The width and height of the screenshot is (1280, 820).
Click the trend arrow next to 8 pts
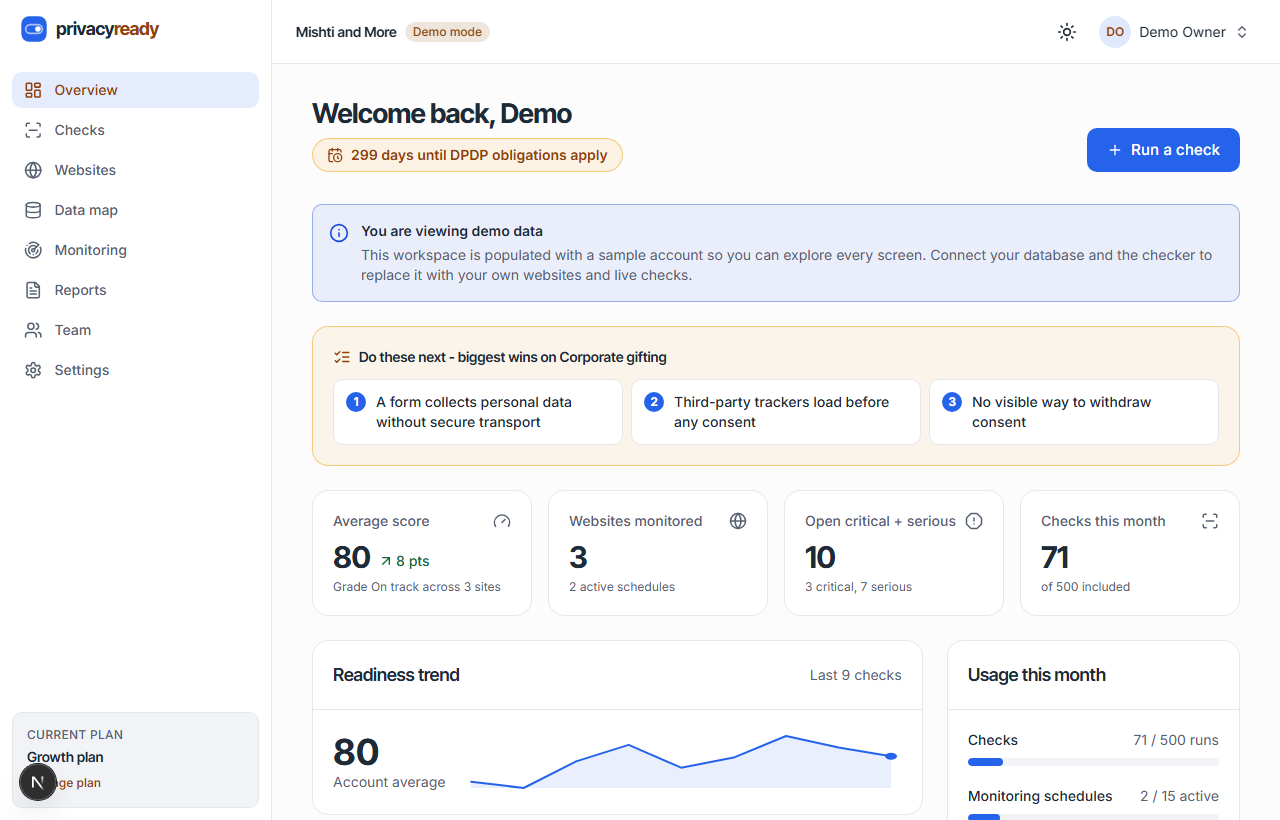(386, 562)
